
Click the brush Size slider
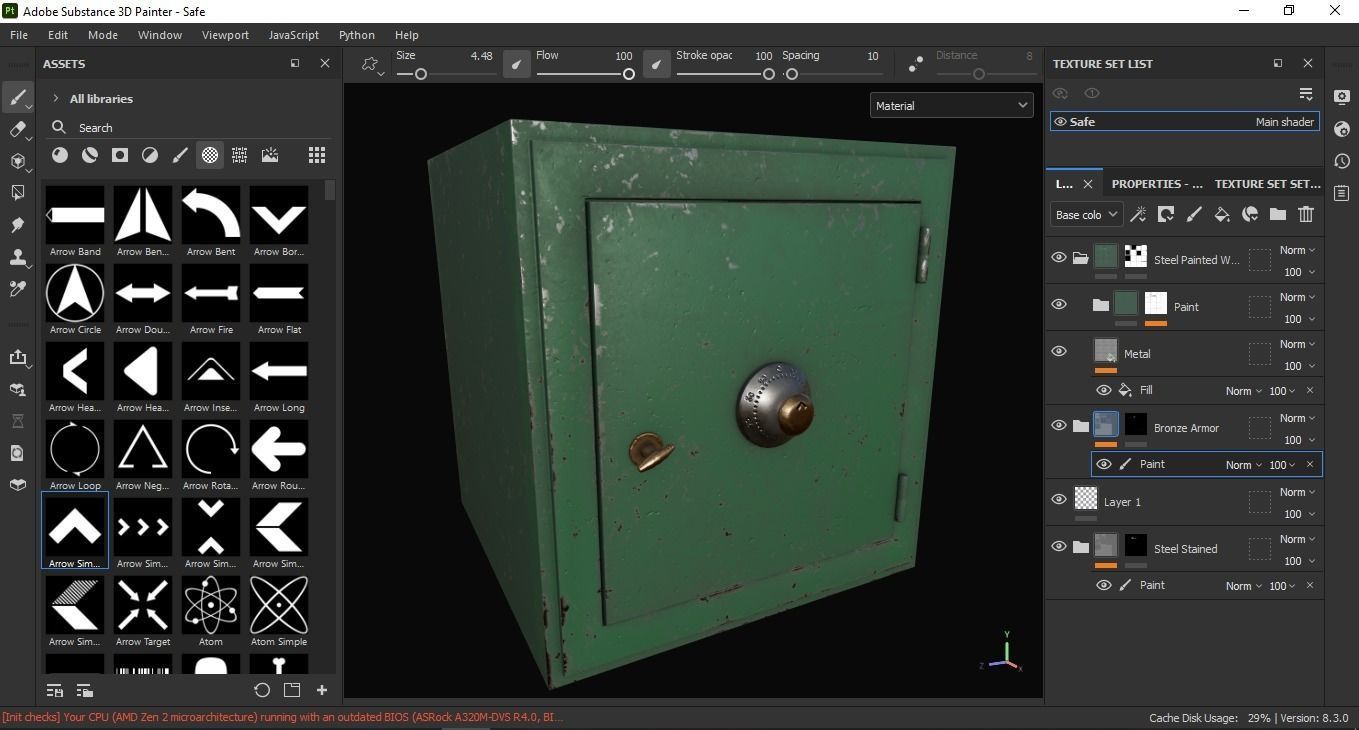(445, 74)
